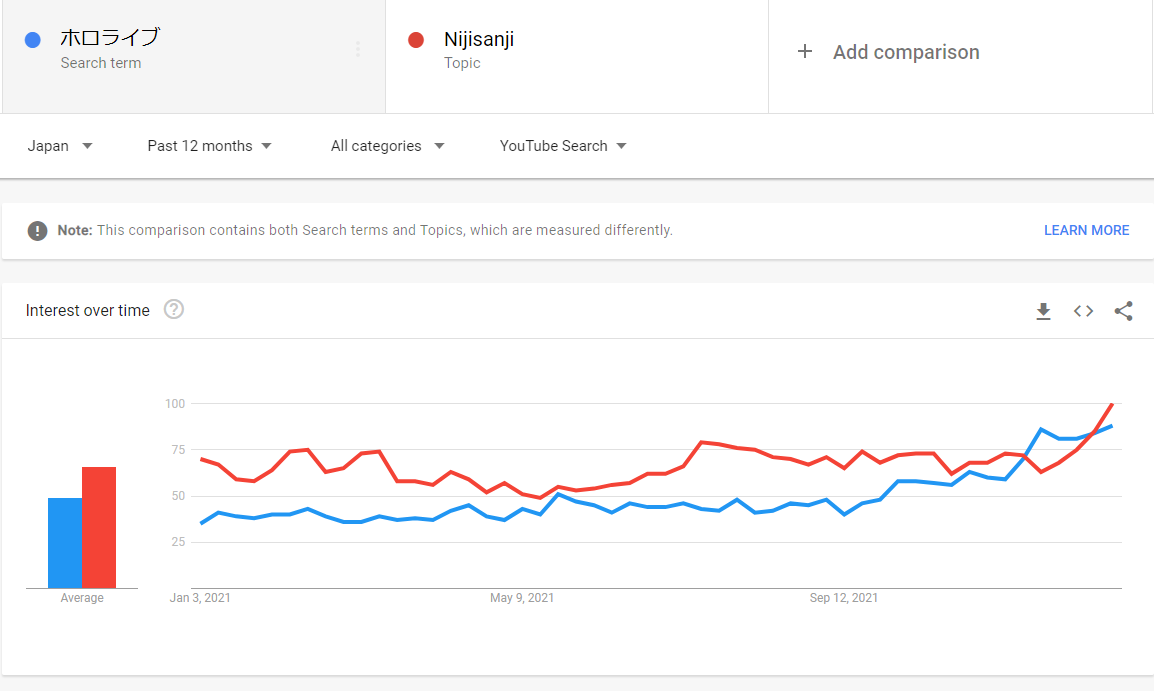Open help for Interest over time
1154x691 pixels.
tap(174, 310)
